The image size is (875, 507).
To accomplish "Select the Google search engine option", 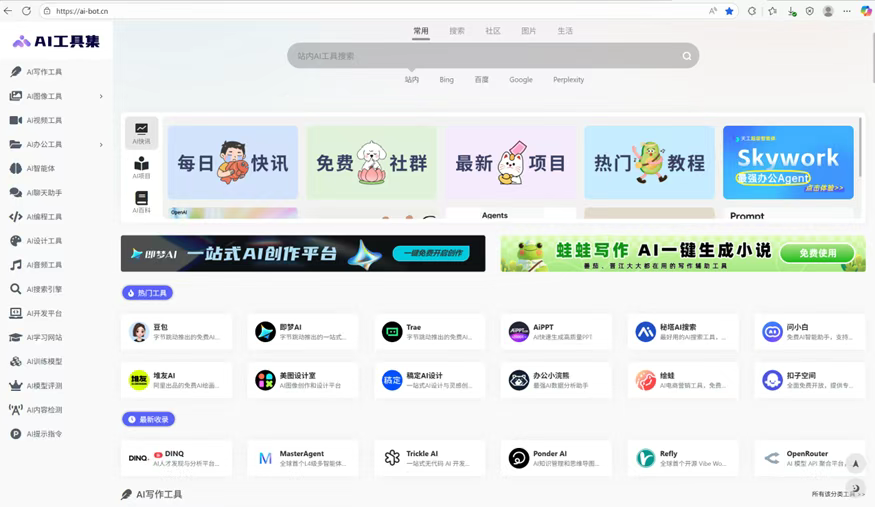I will (521, 80).
